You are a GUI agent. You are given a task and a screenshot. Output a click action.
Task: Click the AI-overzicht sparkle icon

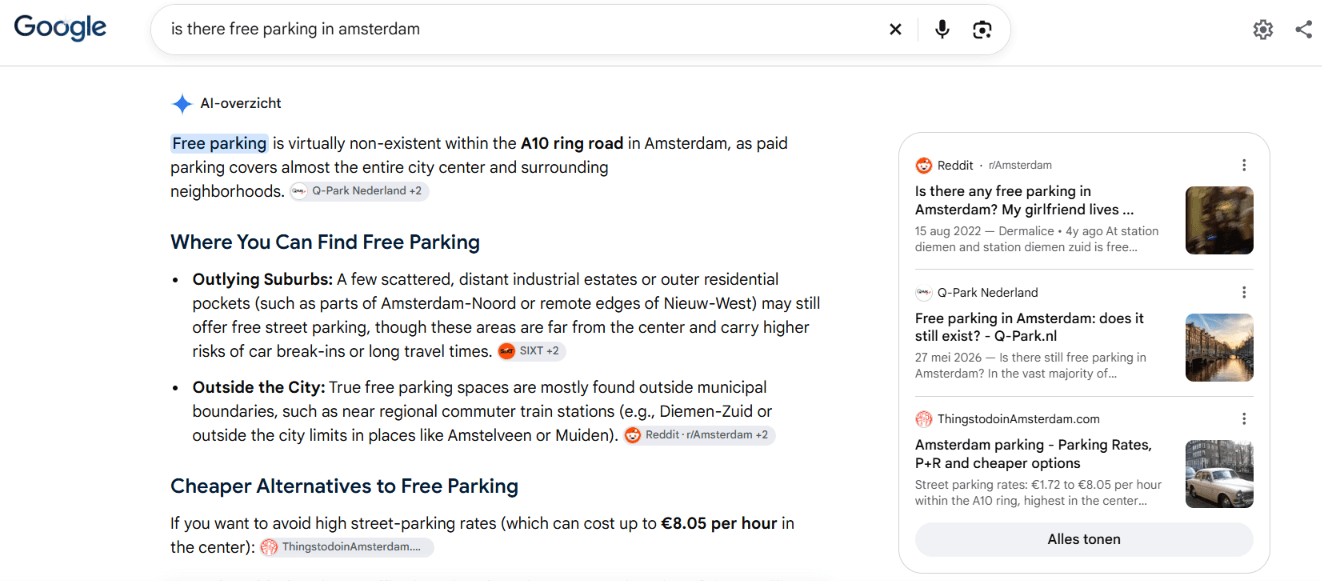(x=182, y=103)
